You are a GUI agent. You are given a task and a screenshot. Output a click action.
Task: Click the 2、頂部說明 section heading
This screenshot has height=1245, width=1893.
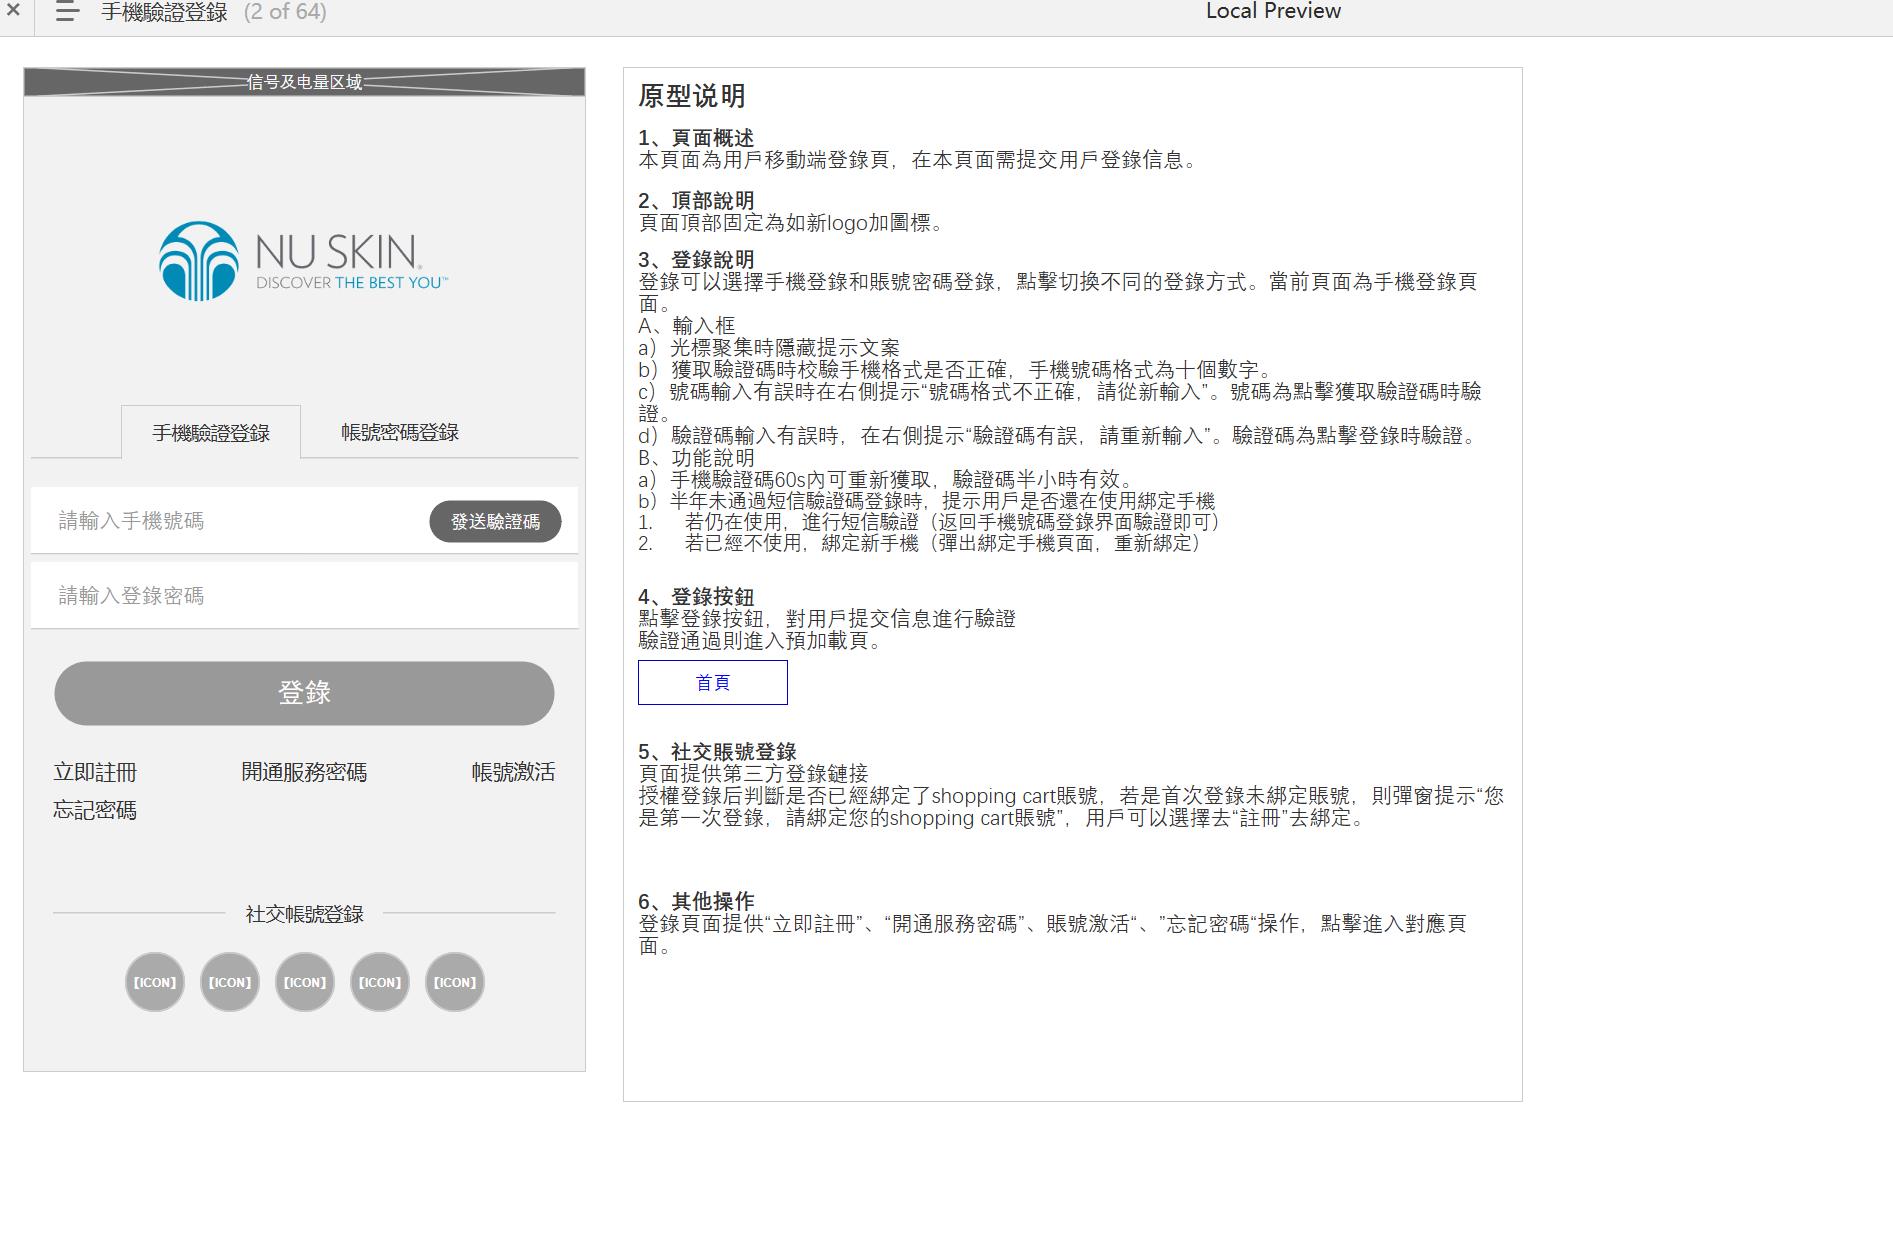point(696,200)
